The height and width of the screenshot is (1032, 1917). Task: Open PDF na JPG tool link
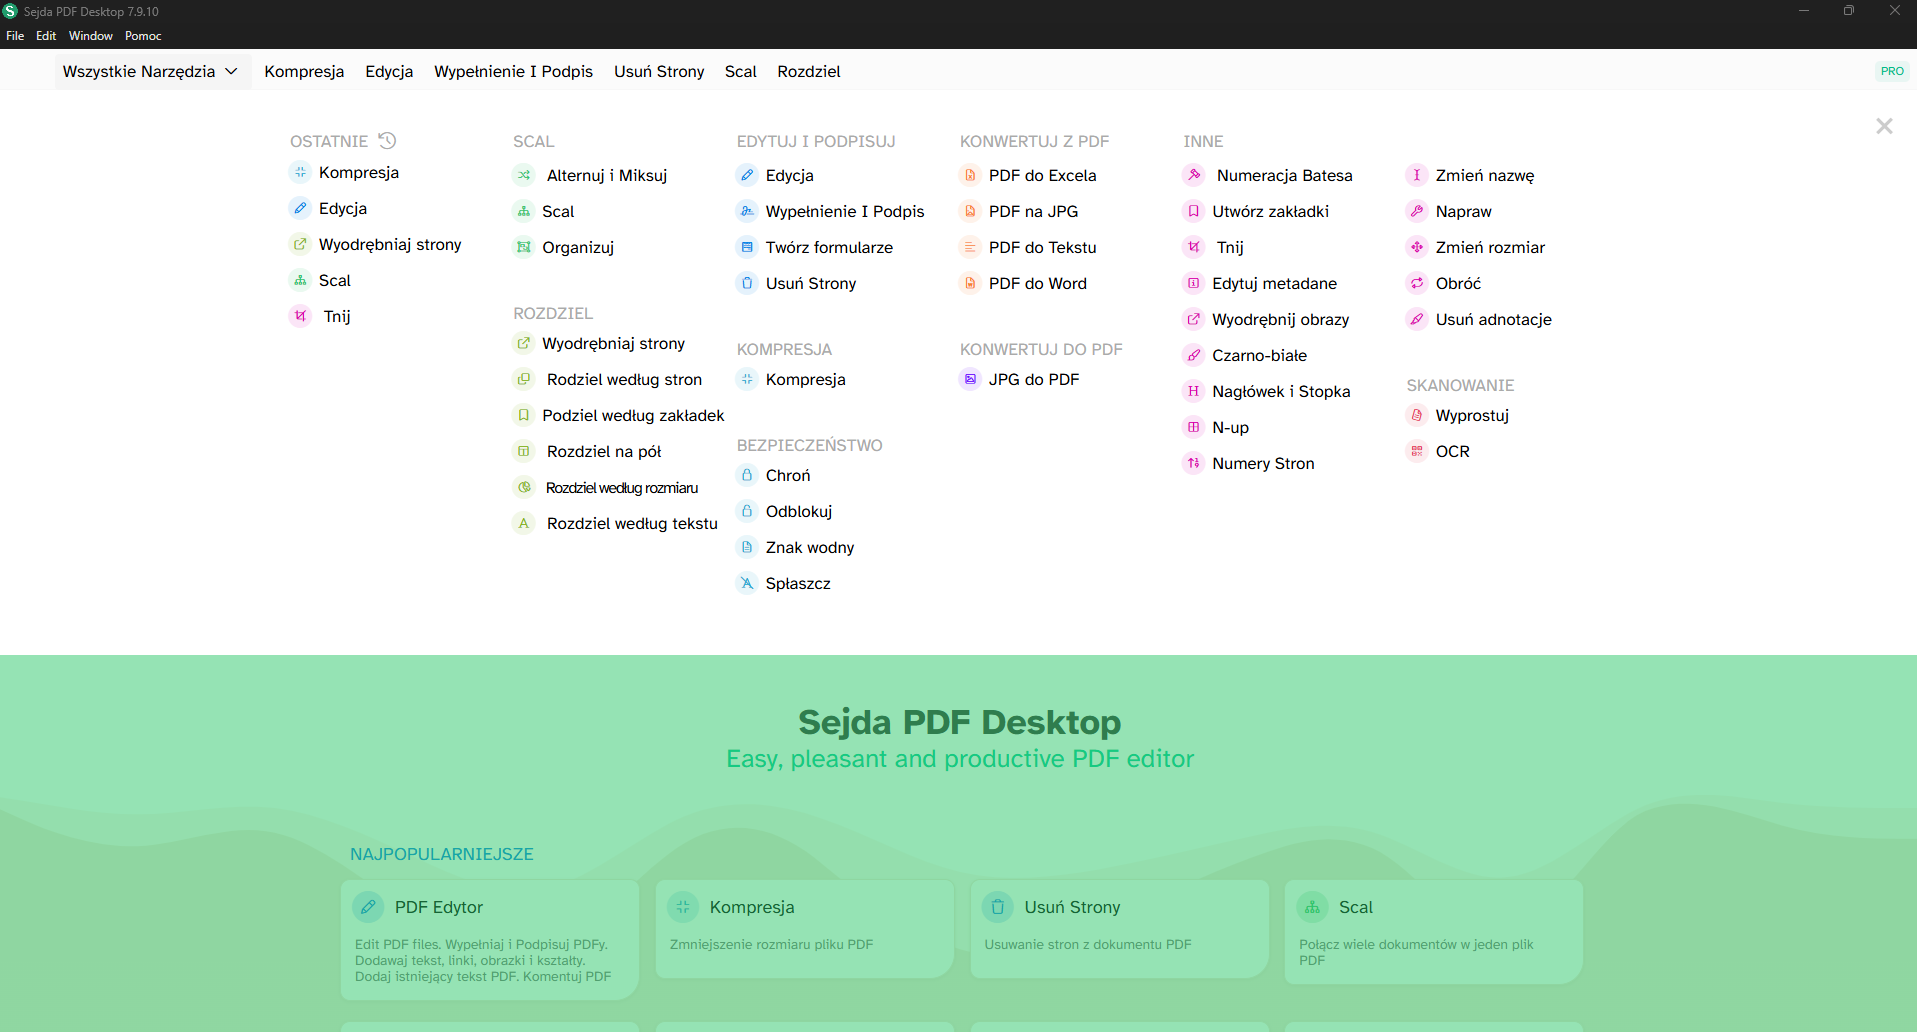point(1034,211)
